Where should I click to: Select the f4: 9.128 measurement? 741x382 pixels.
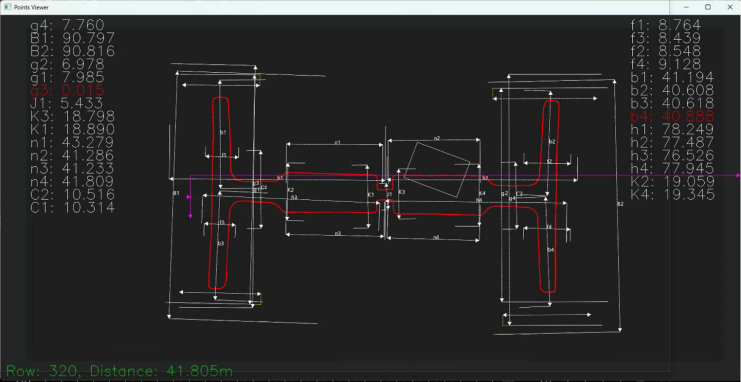point(666,64)
